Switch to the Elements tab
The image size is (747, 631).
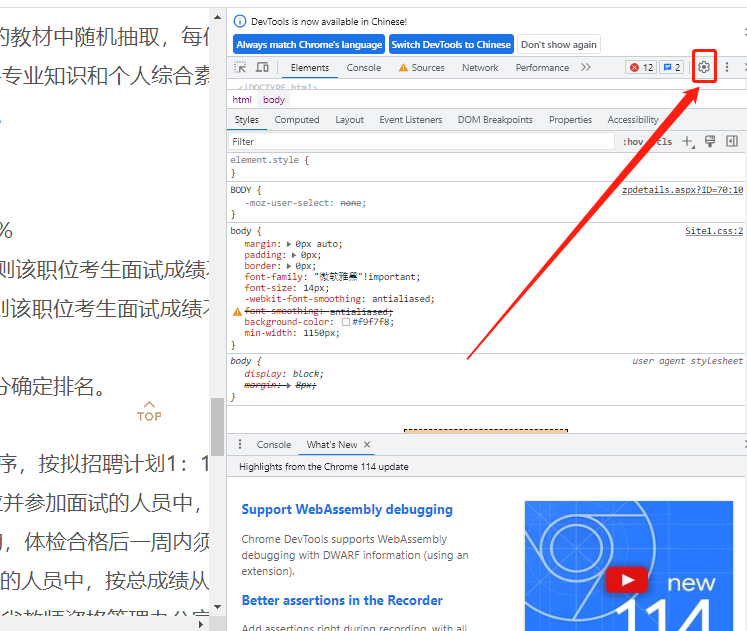click(310, 68)
